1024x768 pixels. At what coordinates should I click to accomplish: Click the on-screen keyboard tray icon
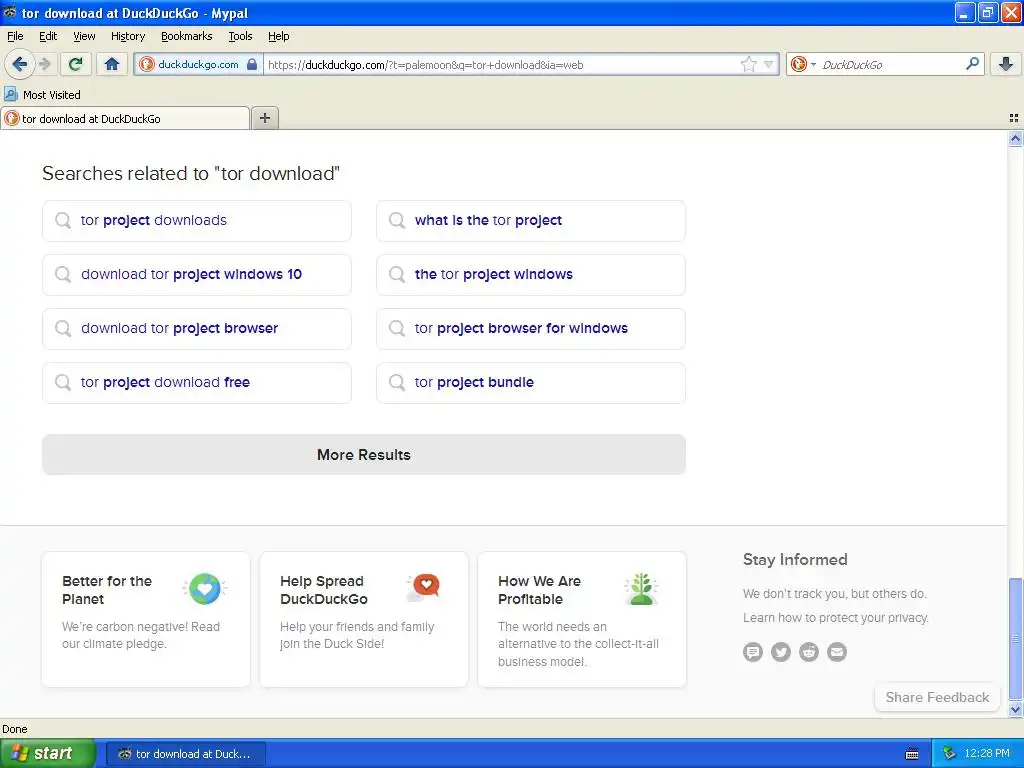coord(912,754)
